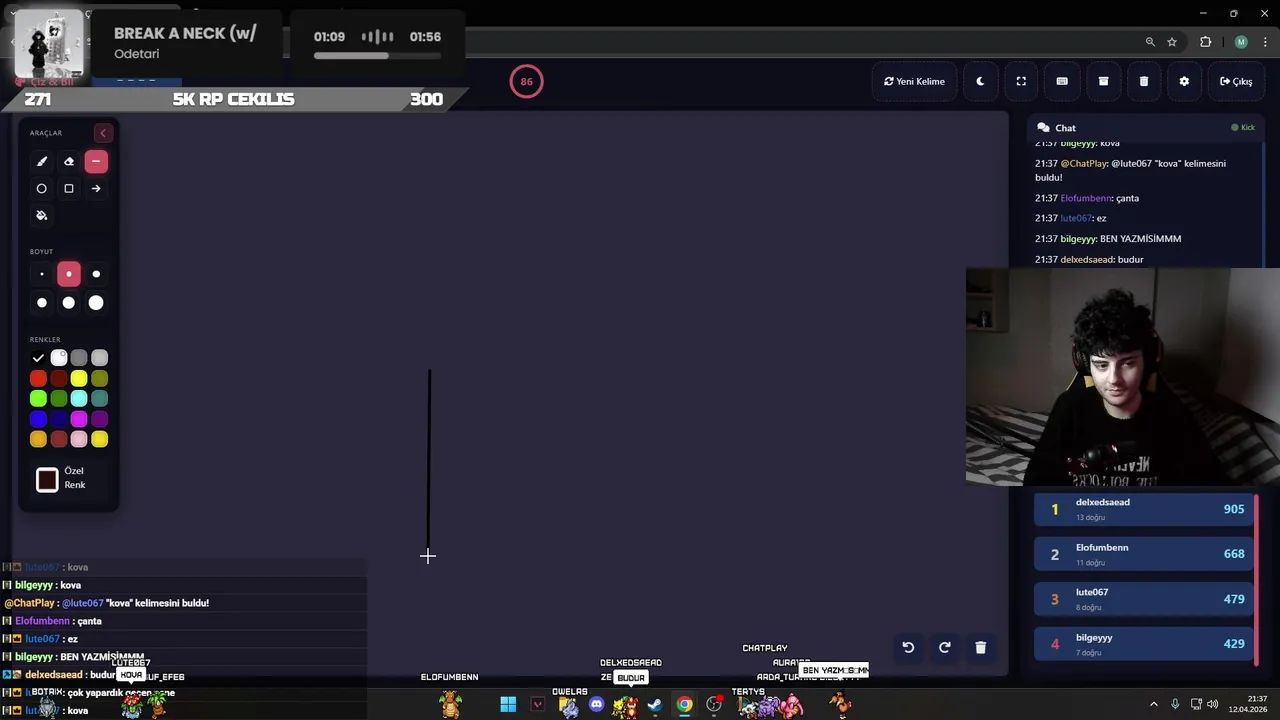The height and width of the screenshot is (720, 1280).
Task: Pick the cyan color swatch
Action: 79,399
